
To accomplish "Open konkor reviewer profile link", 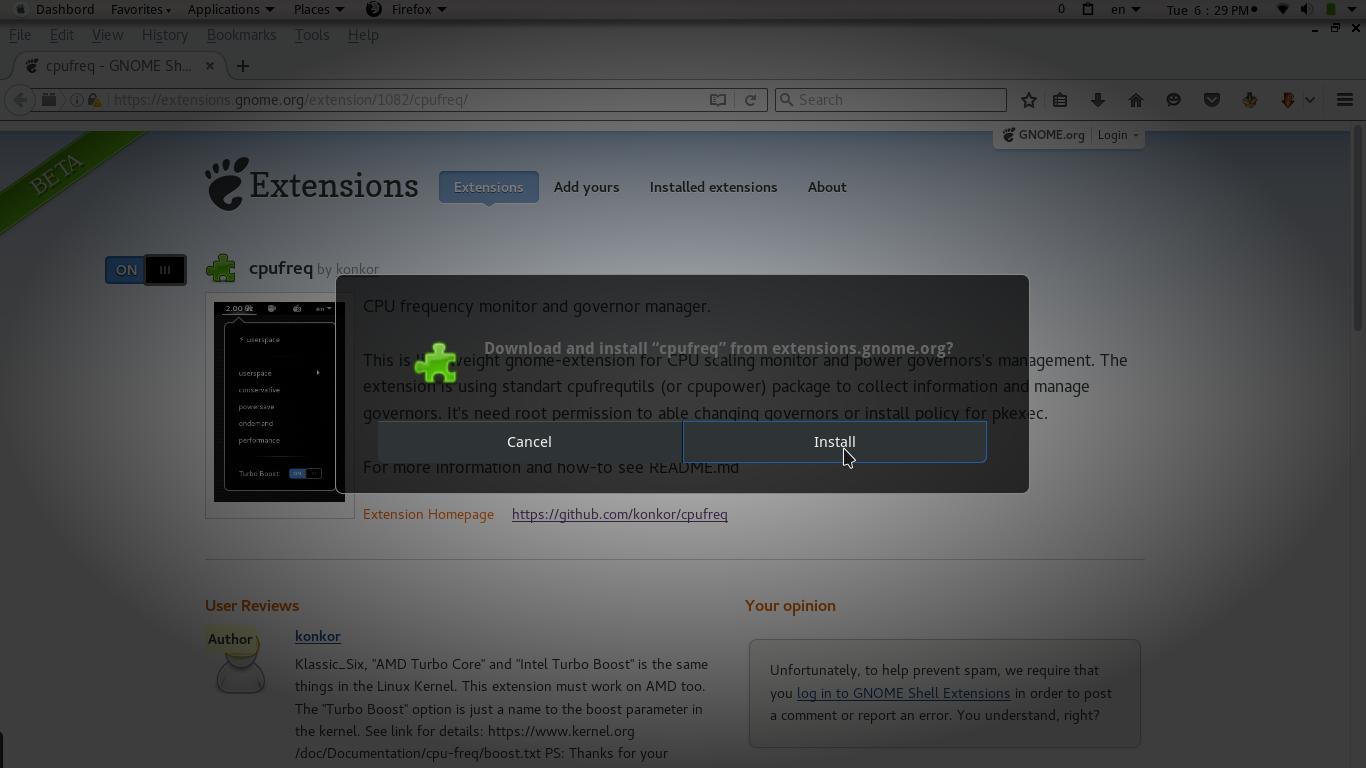I will (317, 636).
